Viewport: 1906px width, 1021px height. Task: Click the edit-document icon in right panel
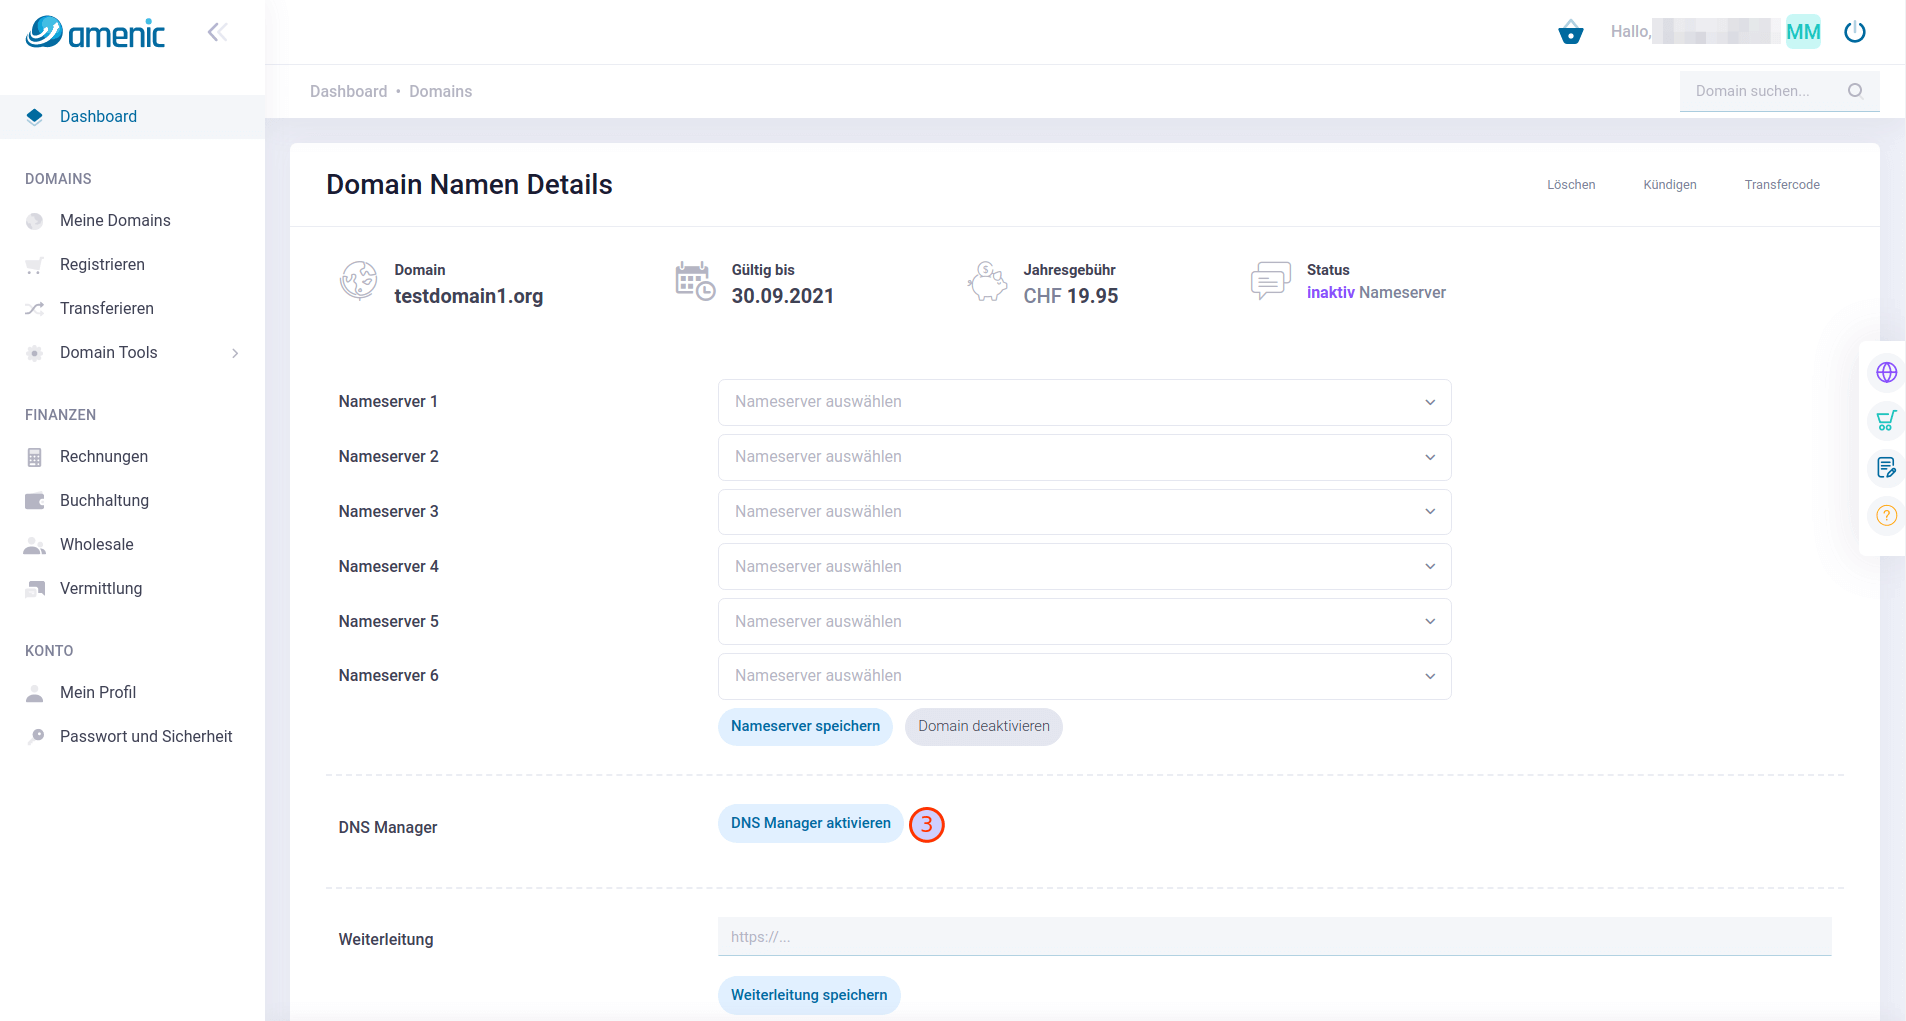pos(1886,467)
